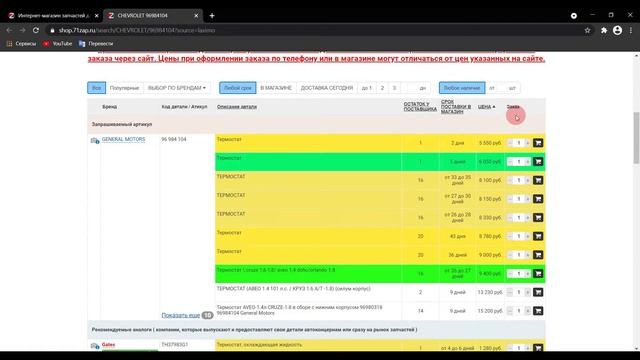Open the Перевести bookmark
Viewport: 640px width, 360px height.
[x=96, y=43]
